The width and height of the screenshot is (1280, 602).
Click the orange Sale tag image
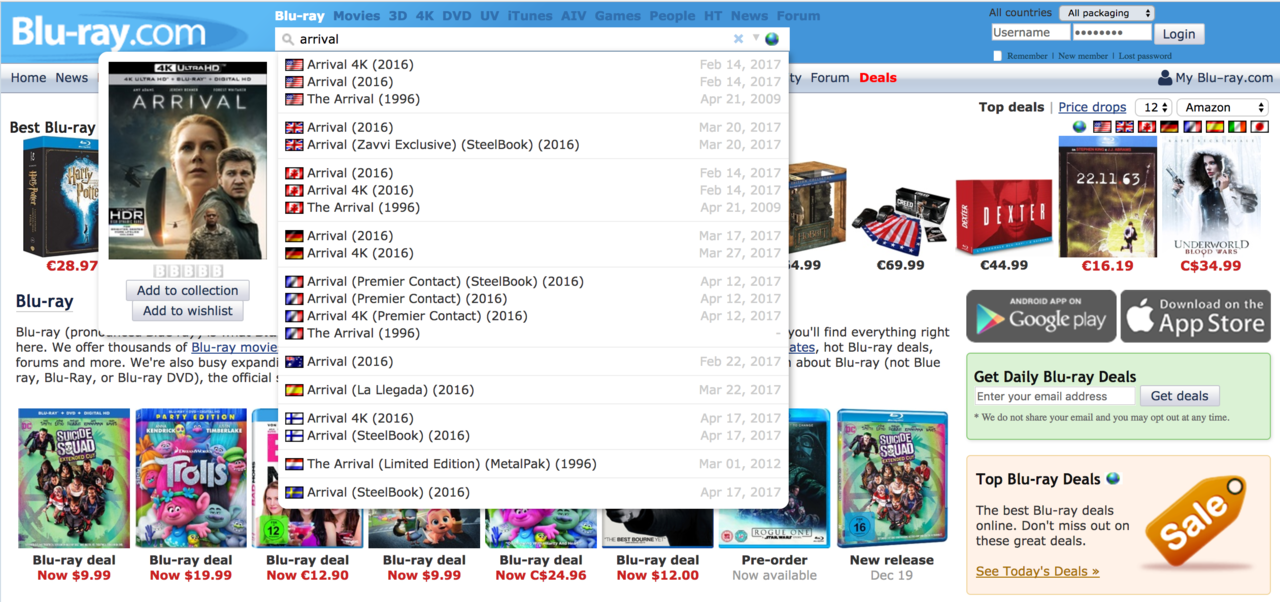click(1198, 521)
